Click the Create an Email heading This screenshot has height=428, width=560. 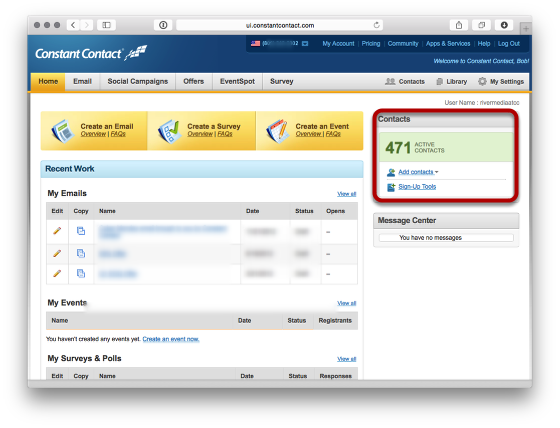(107, 126)
